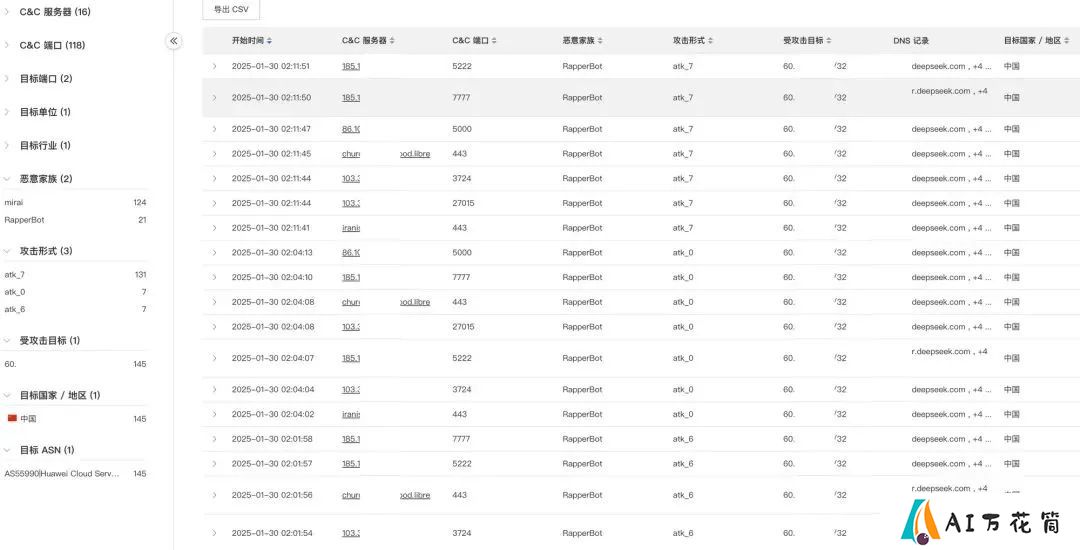
Task: Expand the C&C 服务器 (16) filter
Action: coord(7,12)
